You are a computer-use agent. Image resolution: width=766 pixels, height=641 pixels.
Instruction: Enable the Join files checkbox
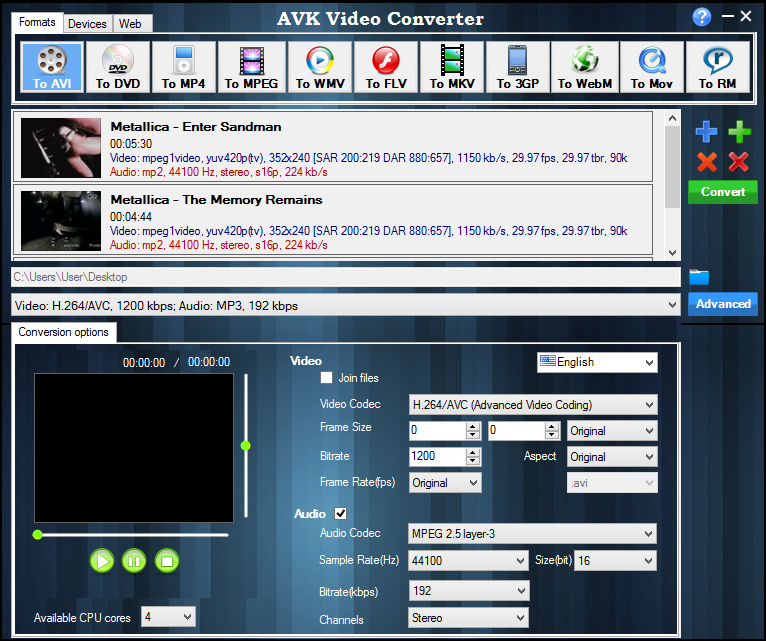(x=326, y=378)
